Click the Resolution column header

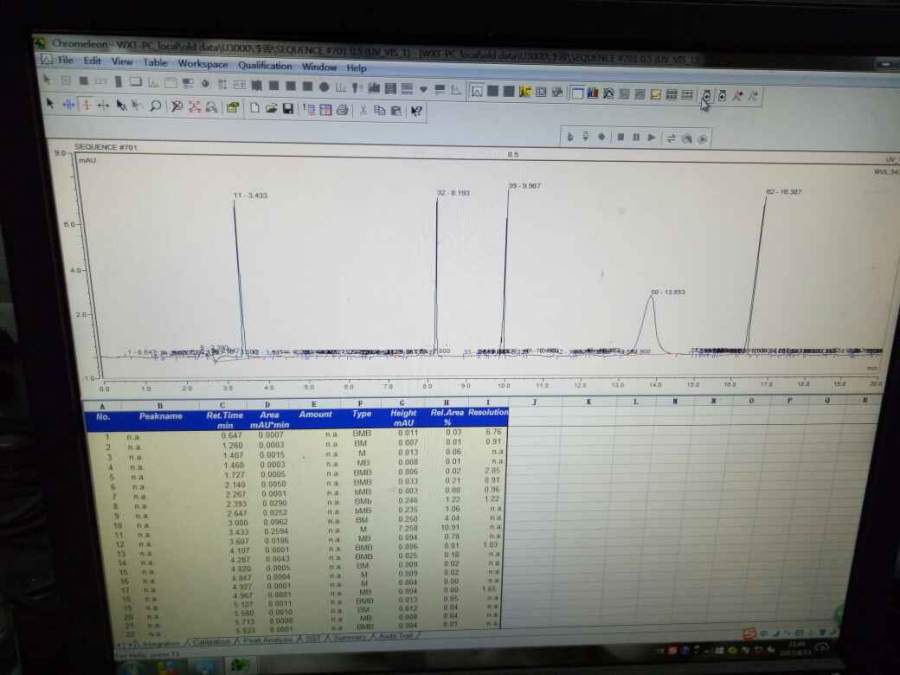point(488,412)
